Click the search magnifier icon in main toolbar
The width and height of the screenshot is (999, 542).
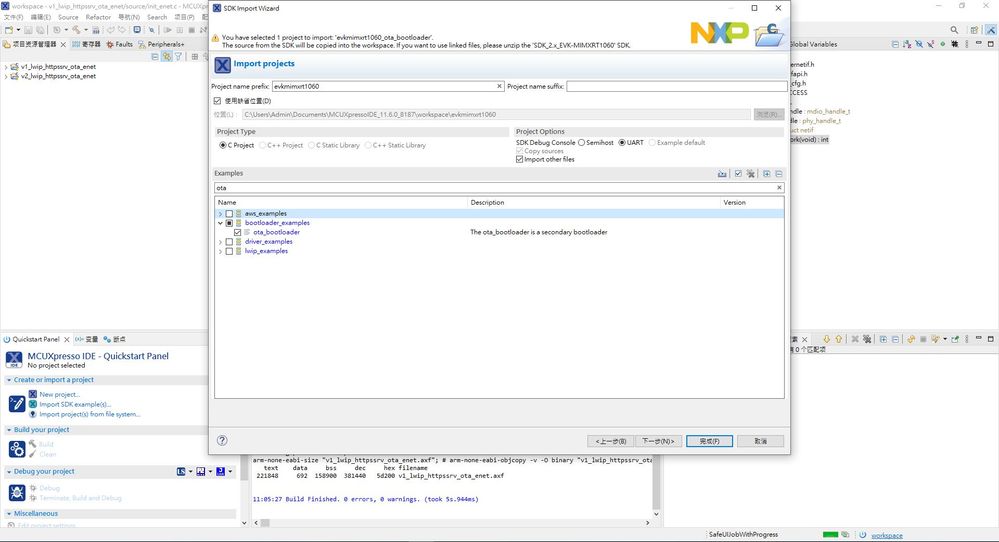[x=954, y=30]
